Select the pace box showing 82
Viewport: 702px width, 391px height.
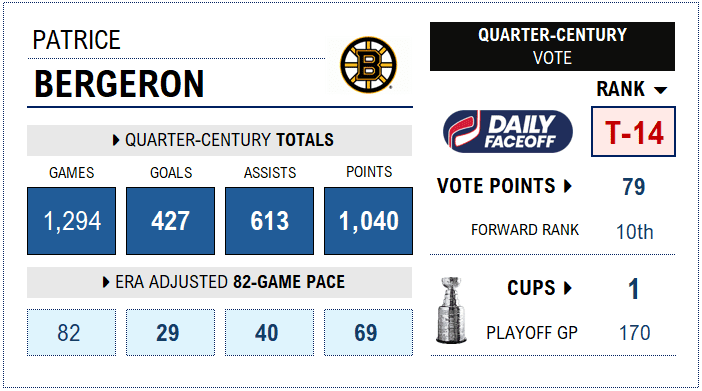point(72,332)
